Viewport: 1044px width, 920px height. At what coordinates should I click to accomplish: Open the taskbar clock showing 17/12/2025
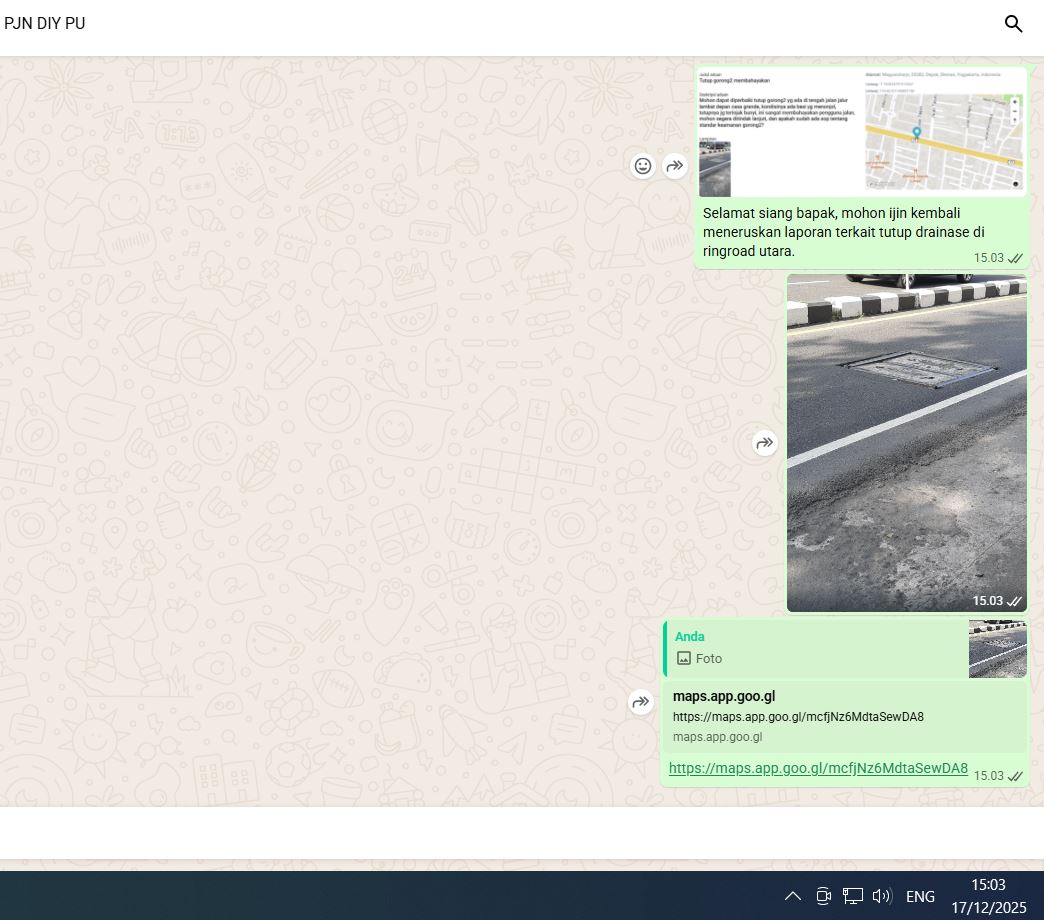[x=988, y=896]
